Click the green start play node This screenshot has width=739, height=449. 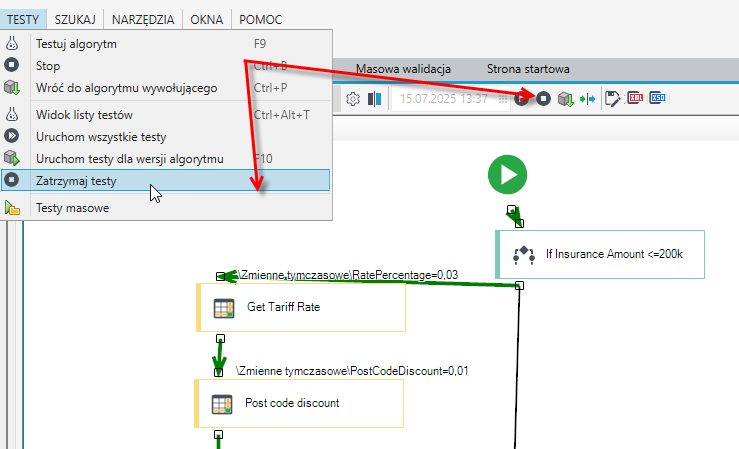point(508,175)
